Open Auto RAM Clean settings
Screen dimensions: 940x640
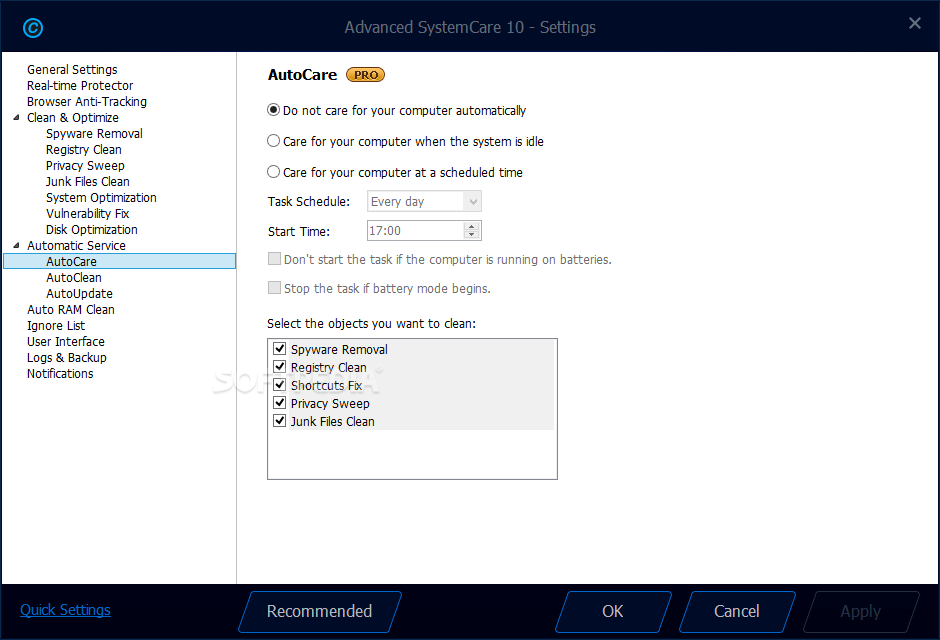pos(71,310)
